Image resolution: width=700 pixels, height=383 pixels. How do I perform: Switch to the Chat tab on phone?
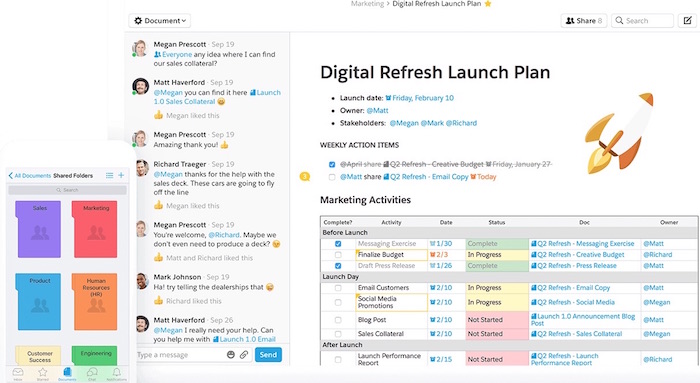92,374
